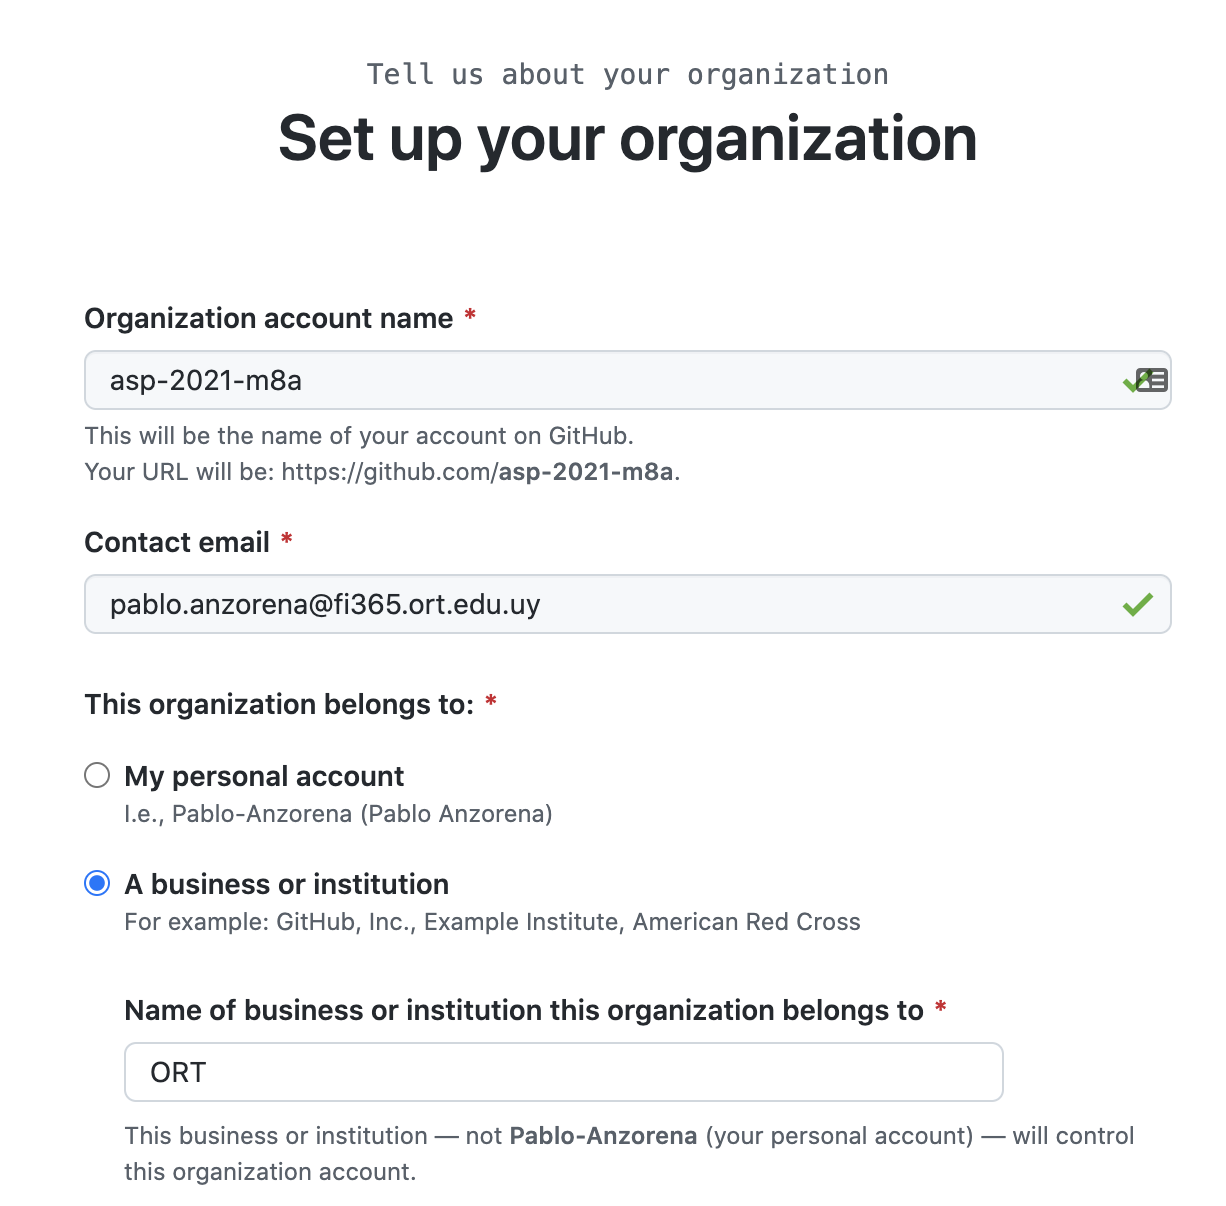Click the A business or institution label text

(287, 884)
